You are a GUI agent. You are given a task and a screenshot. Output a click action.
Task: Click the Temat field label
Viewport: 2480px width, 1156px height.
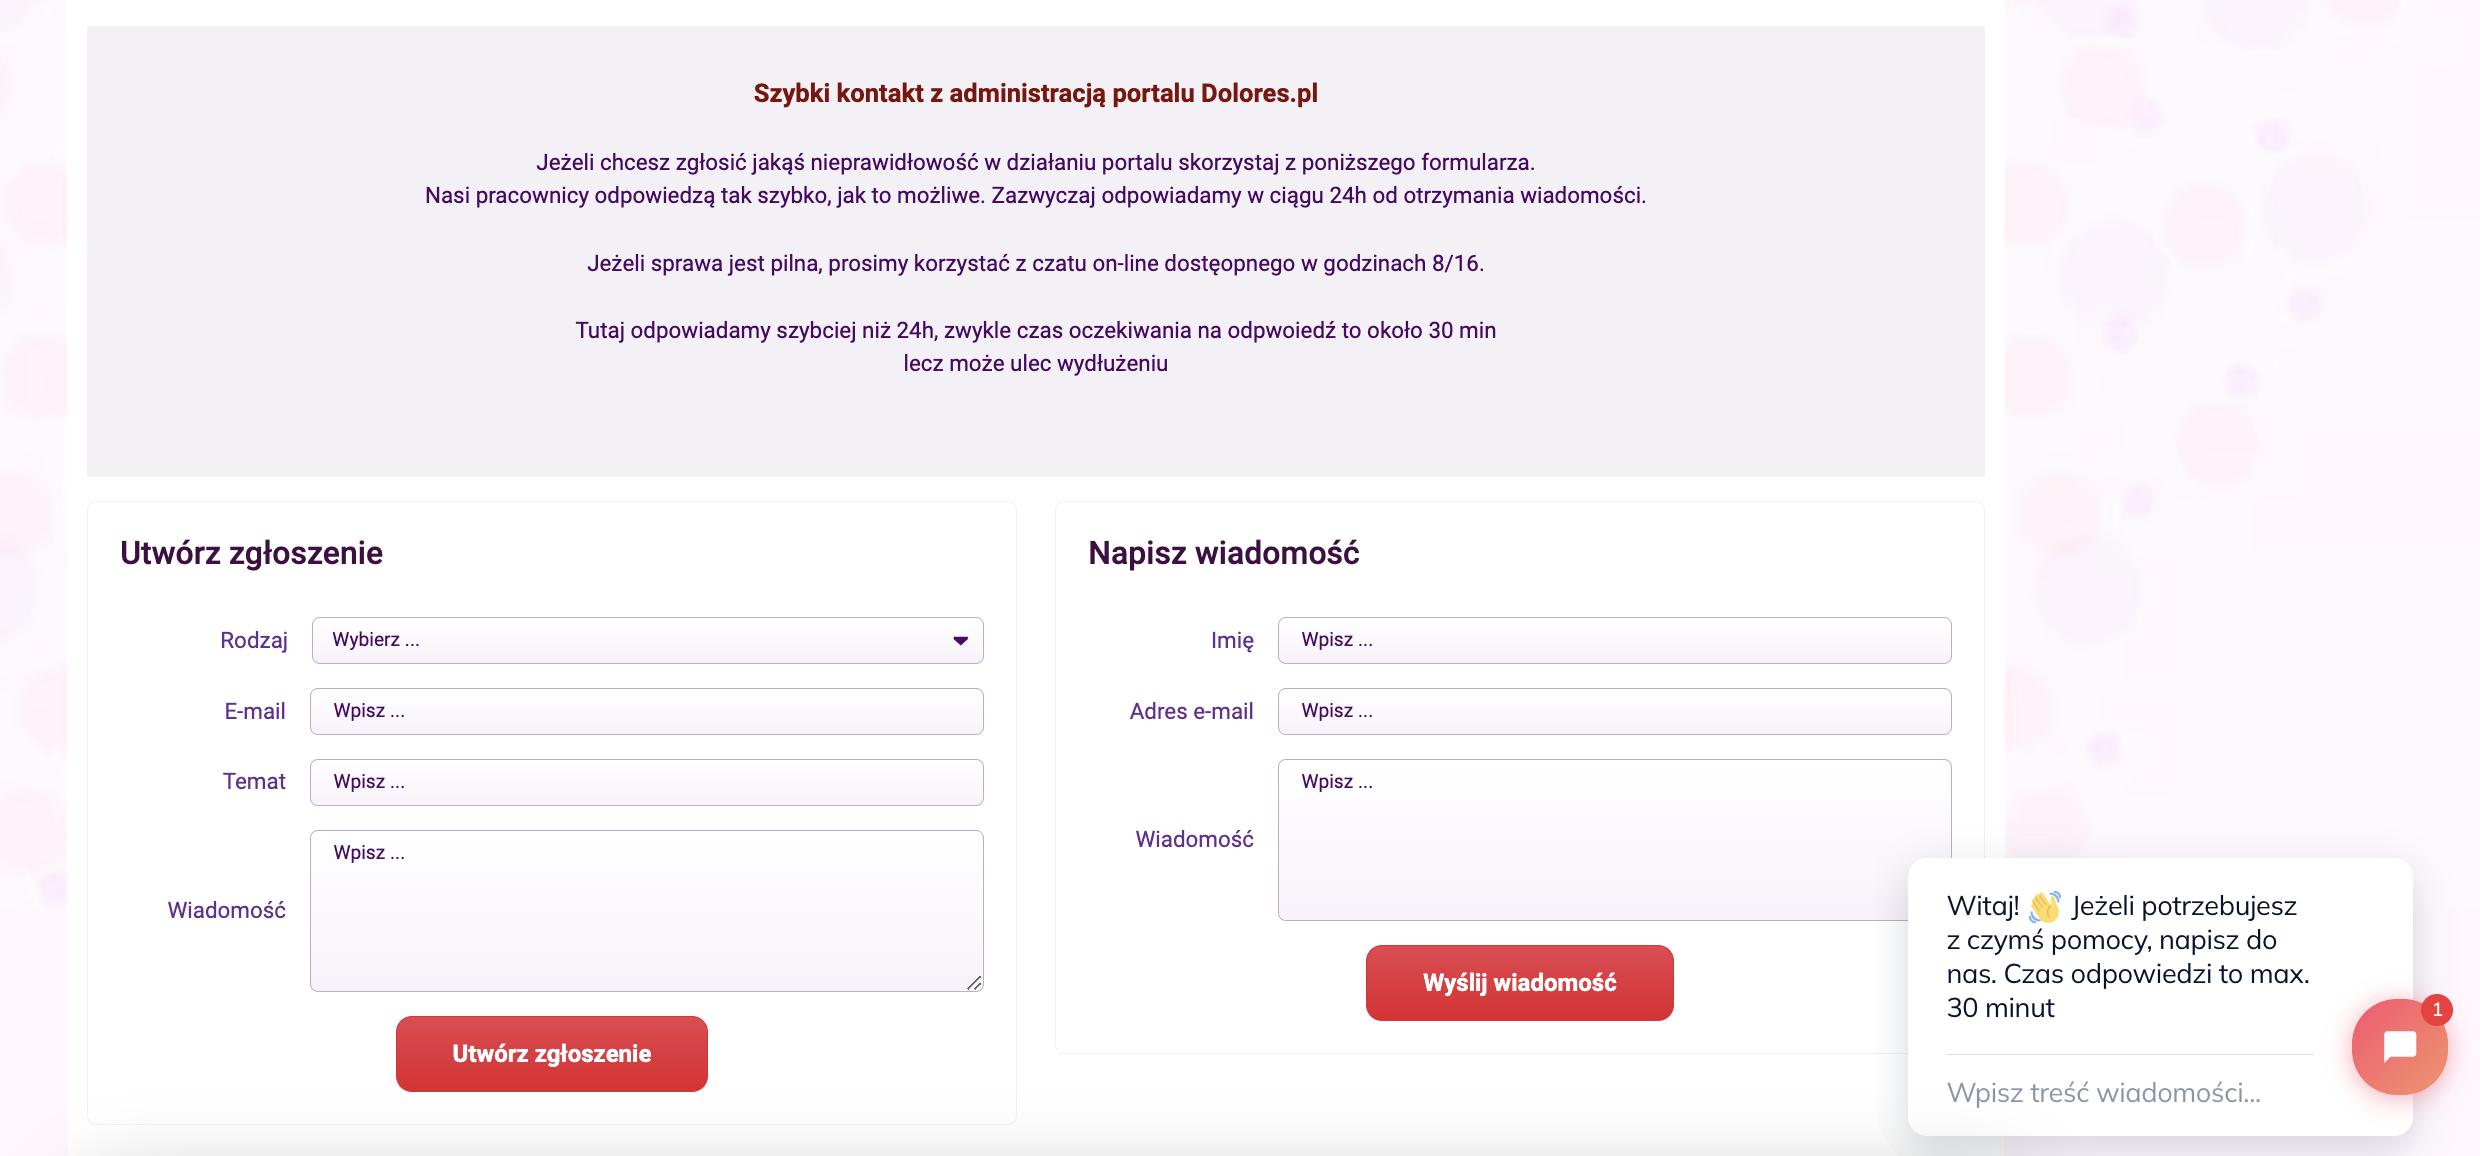tap(254, 782)
